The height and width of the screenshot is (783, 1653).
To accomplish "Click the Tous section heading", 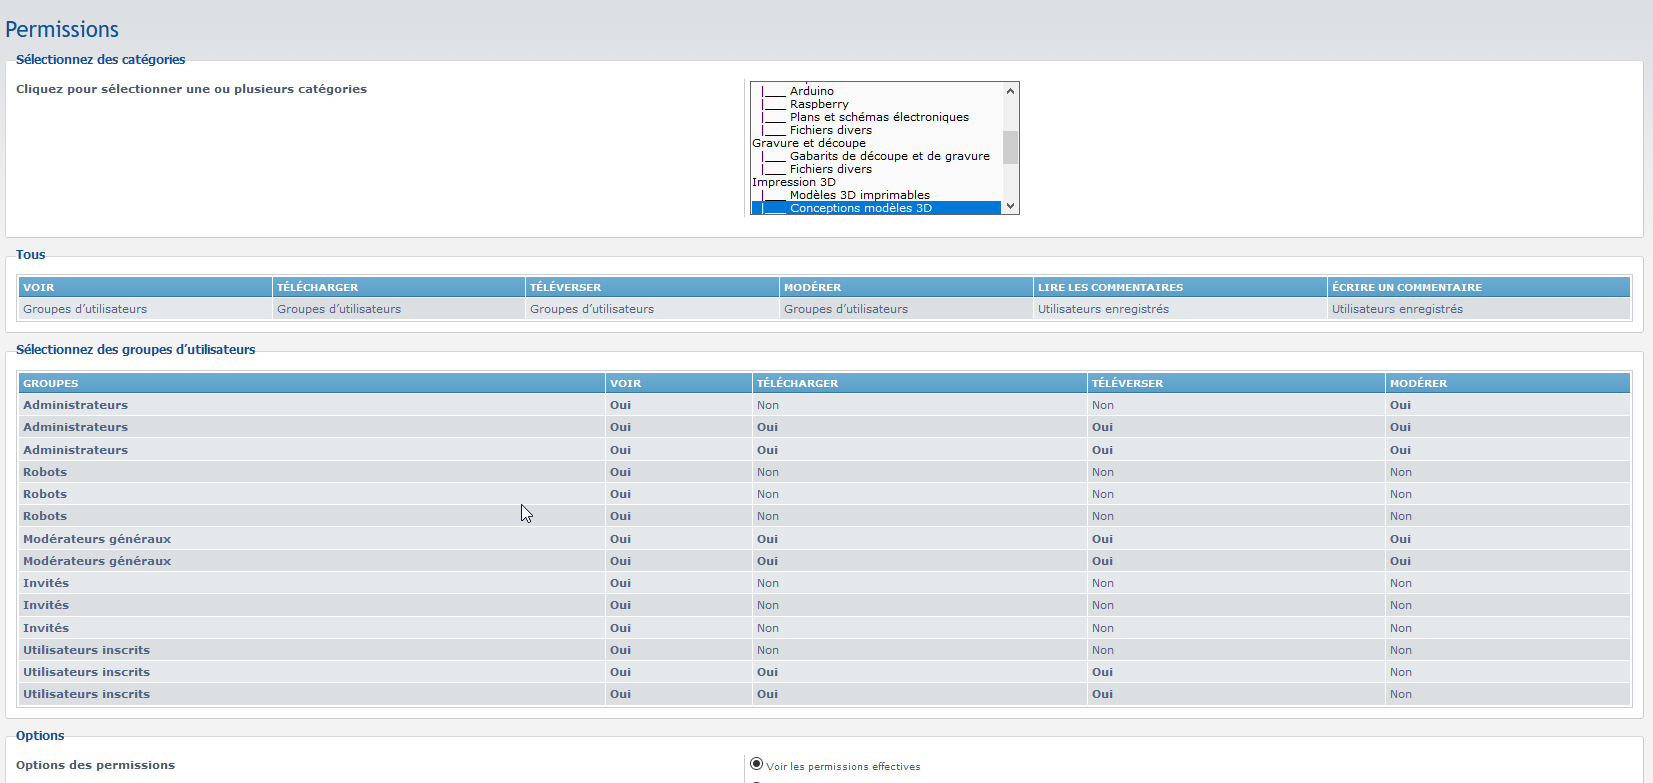I will pyautogui.click(x=30, y=254).
